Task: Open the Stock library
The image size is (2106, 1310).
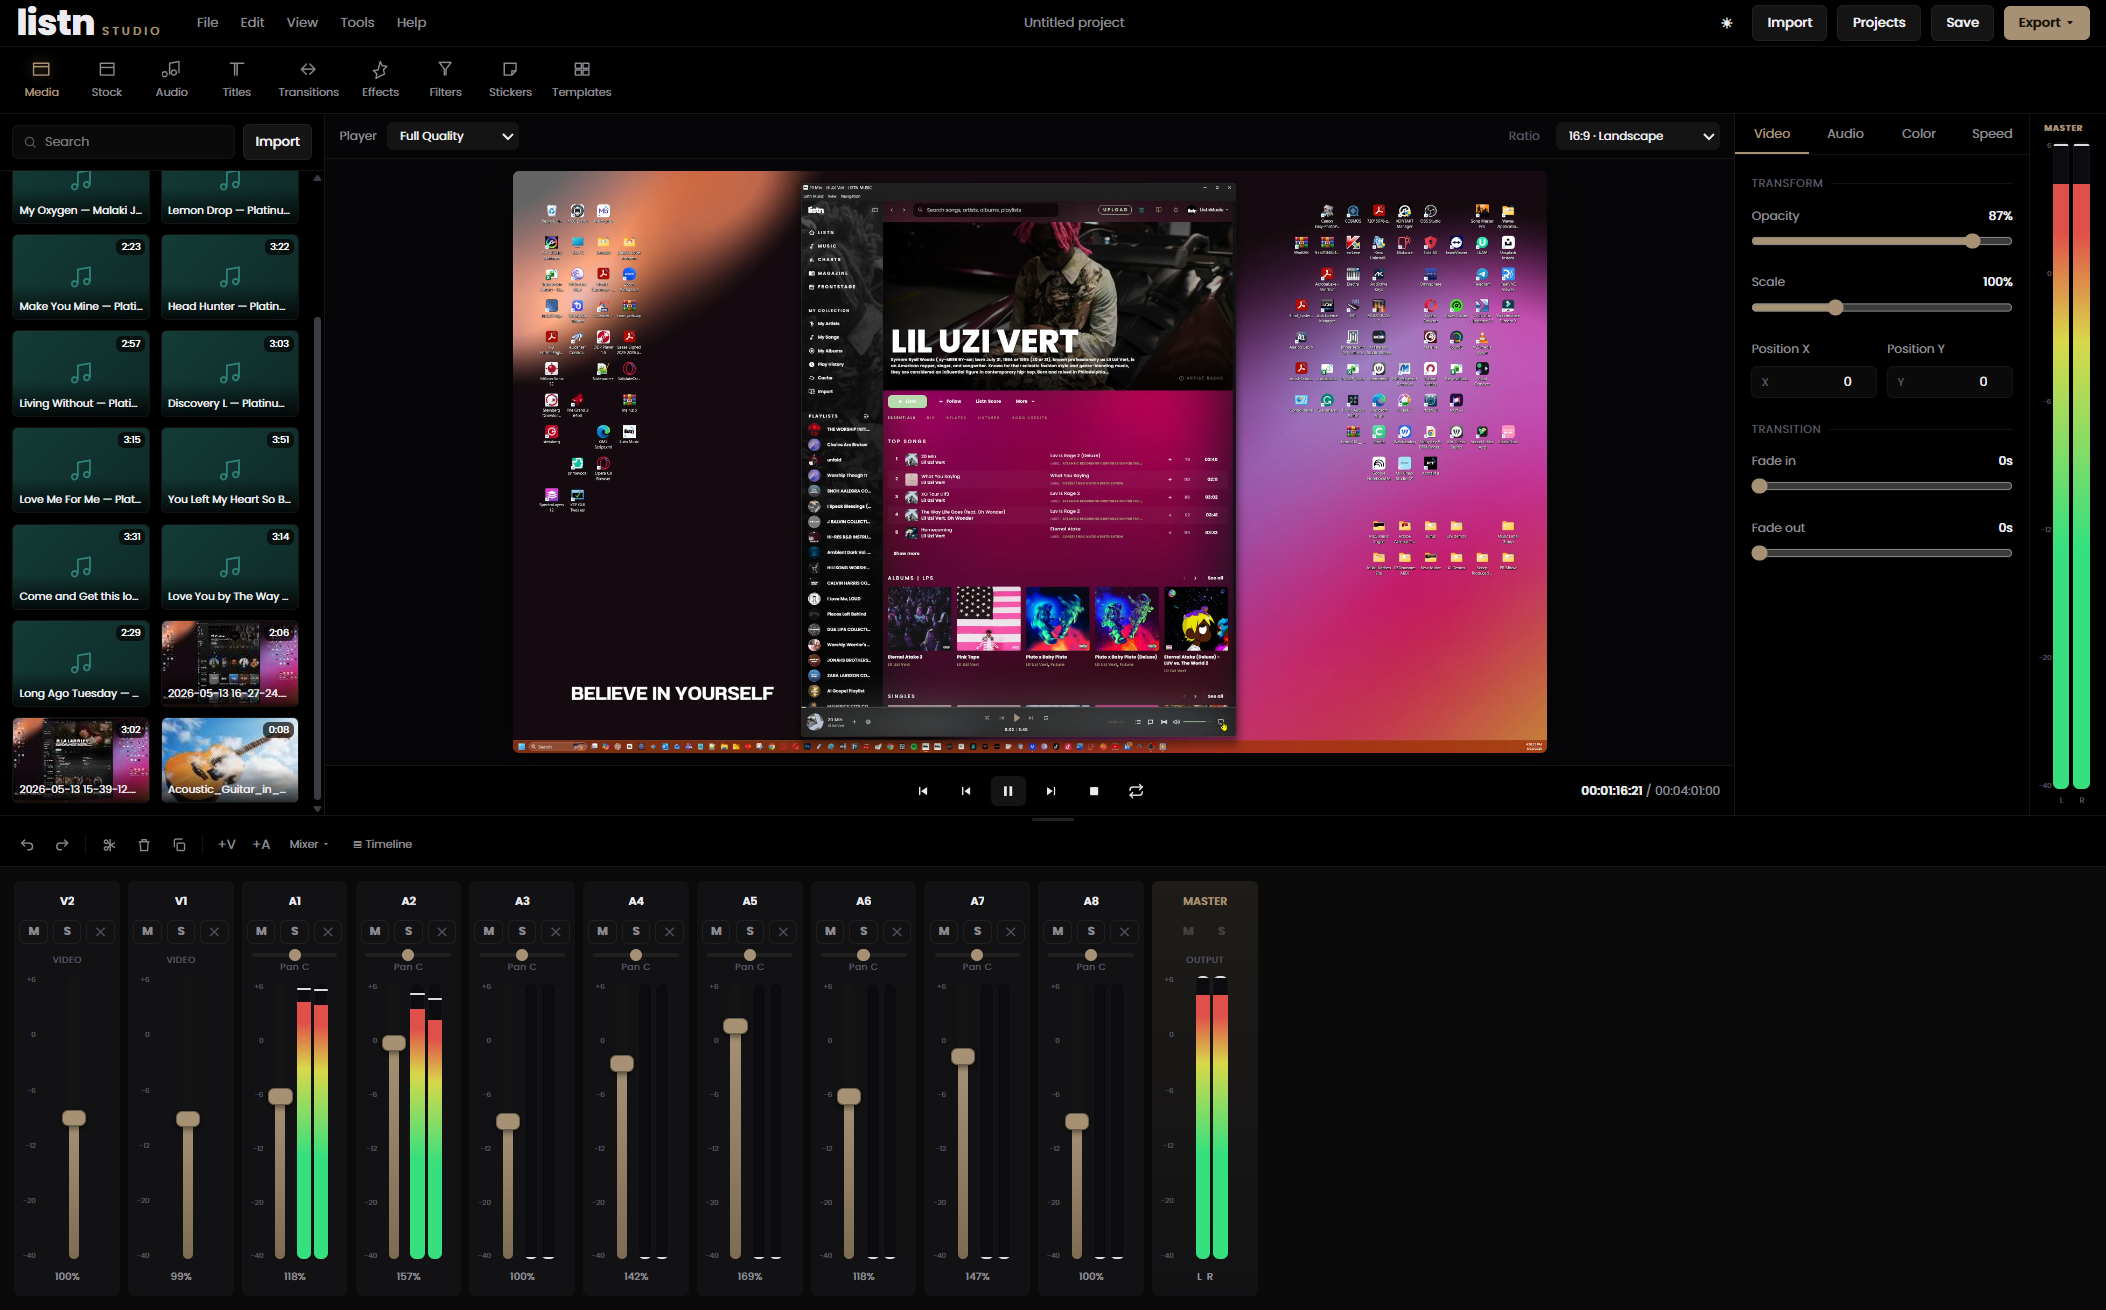Action: tap(107, 79)
